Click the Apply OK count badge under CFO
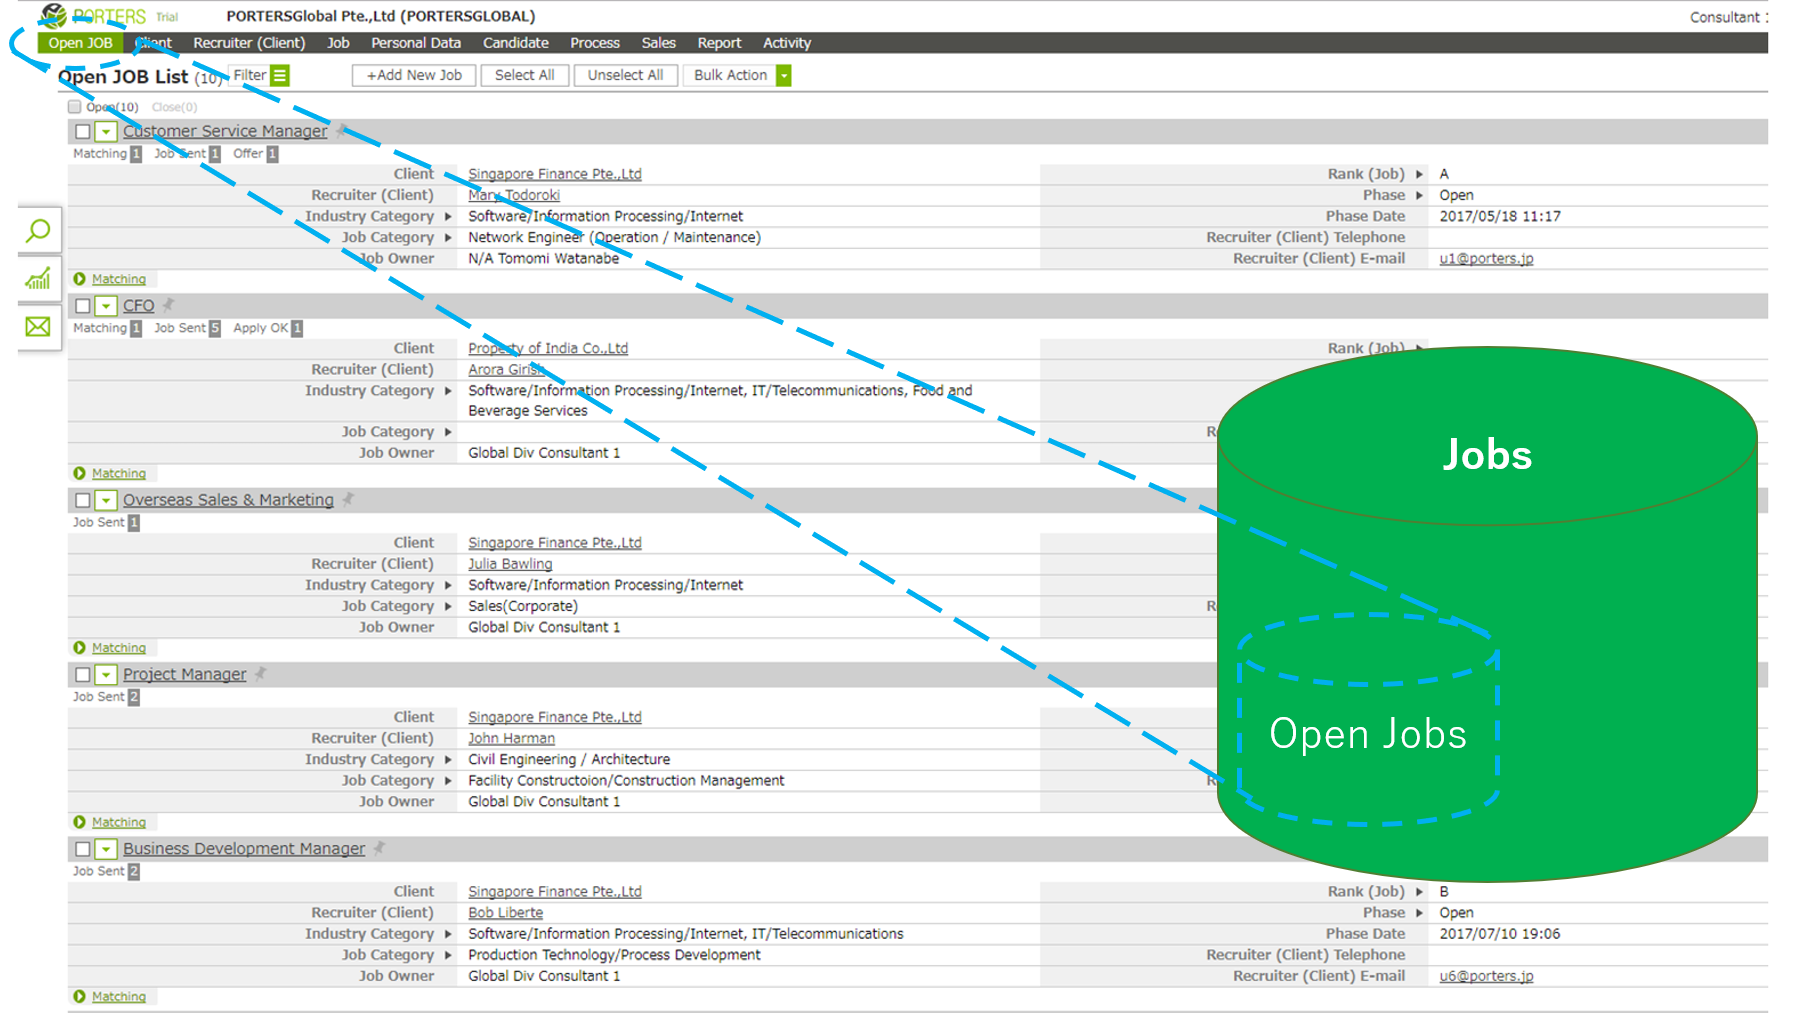 point(297,328)
